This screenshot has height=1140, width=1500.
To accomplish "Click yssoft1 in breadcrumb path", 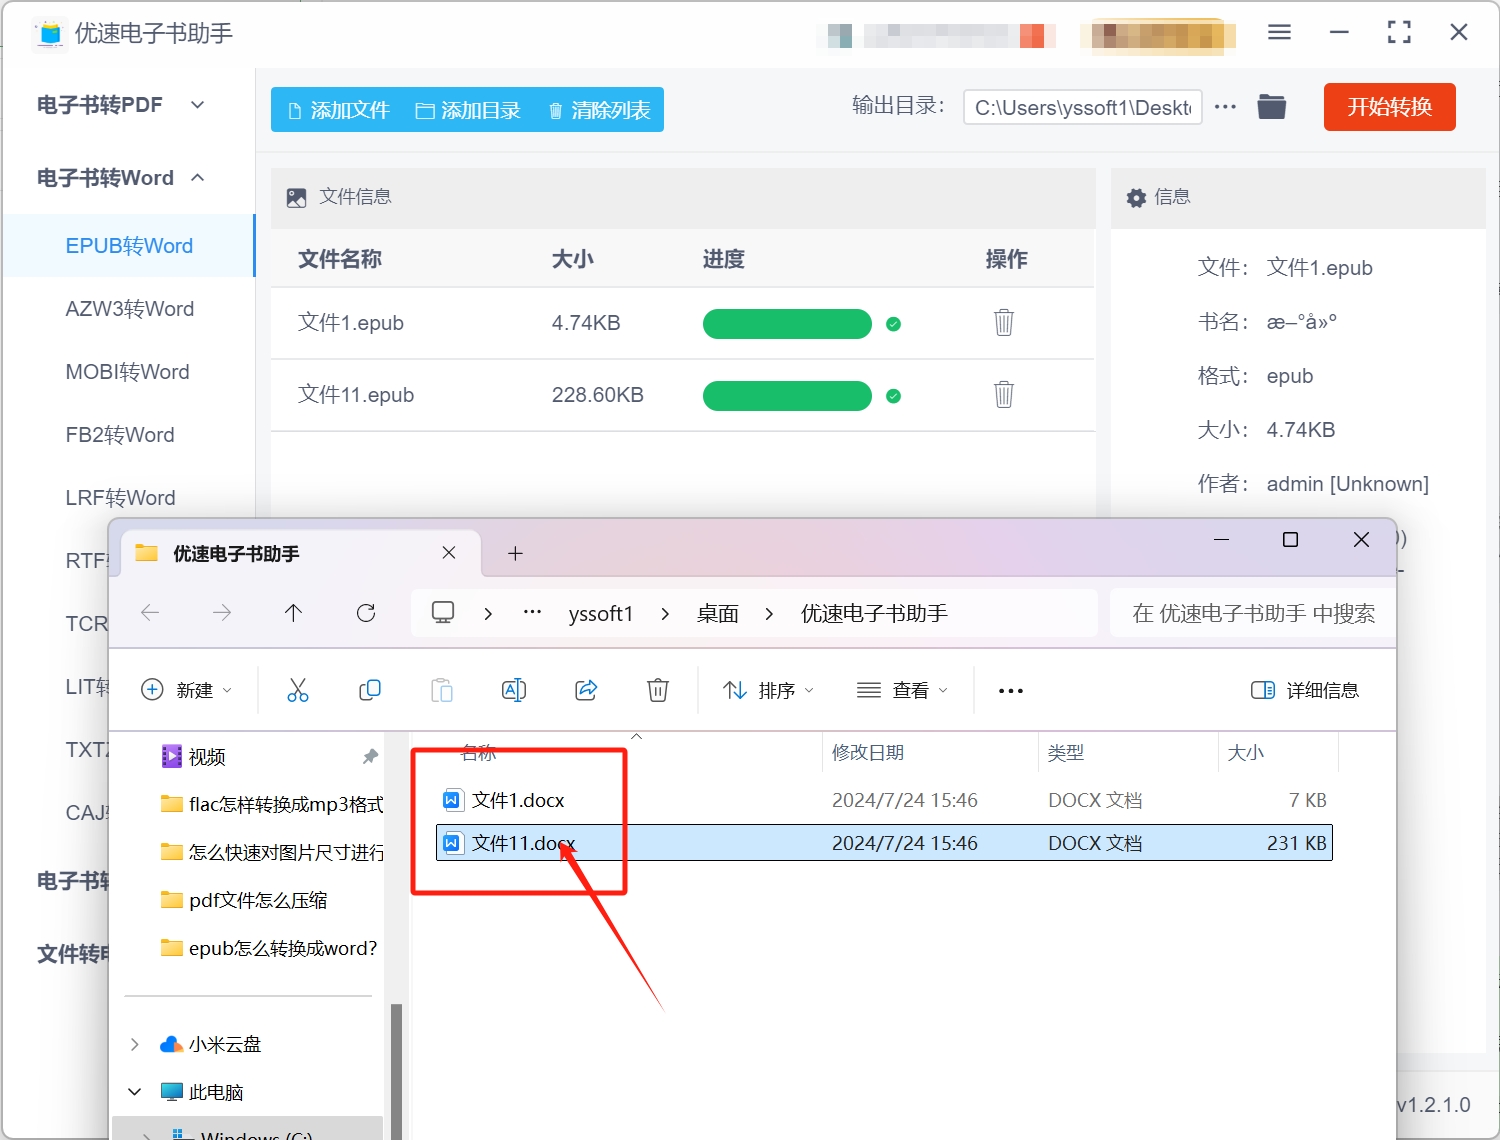I will pos(600,614).
